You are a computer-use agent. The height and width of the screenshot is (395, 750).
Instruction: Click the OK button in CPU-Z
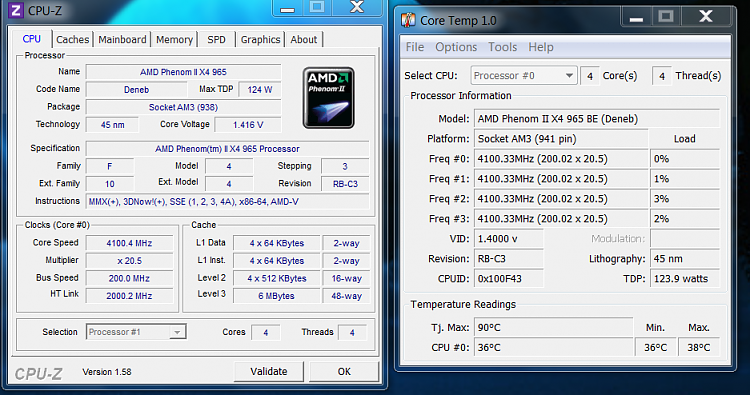click(x=344, y=372)
